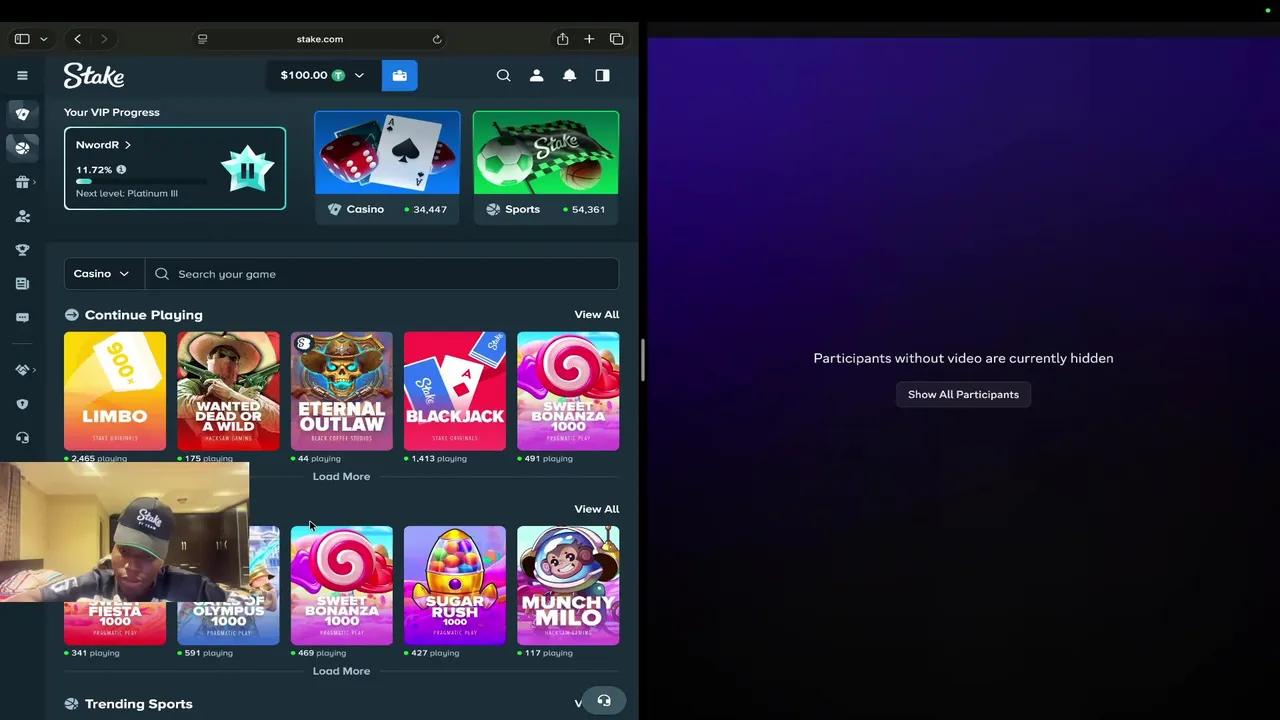The height and width of the screenshot is (720, 1280).
Task: Toggle the right side panel in Stake header
Action: (x=602, y=75)
